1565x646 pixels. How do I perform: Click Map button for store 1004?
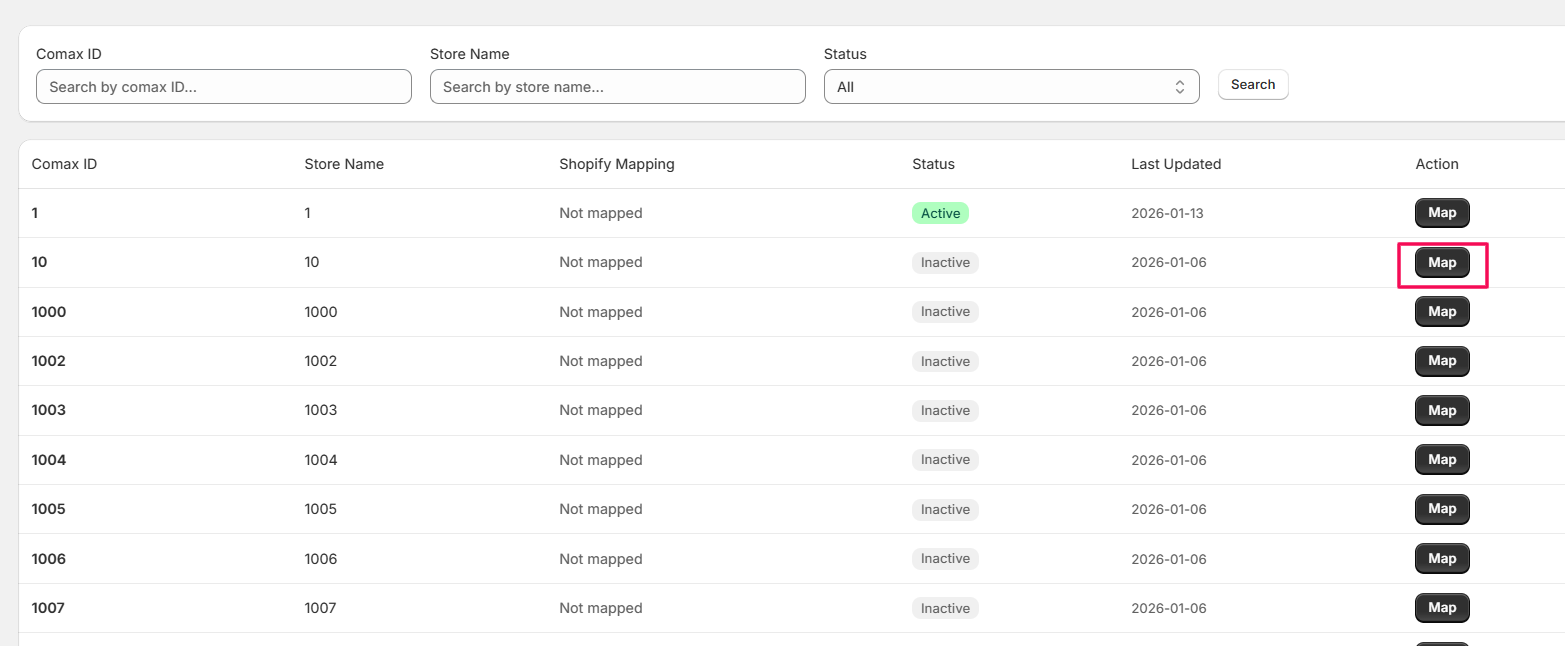click(1441, 460)
